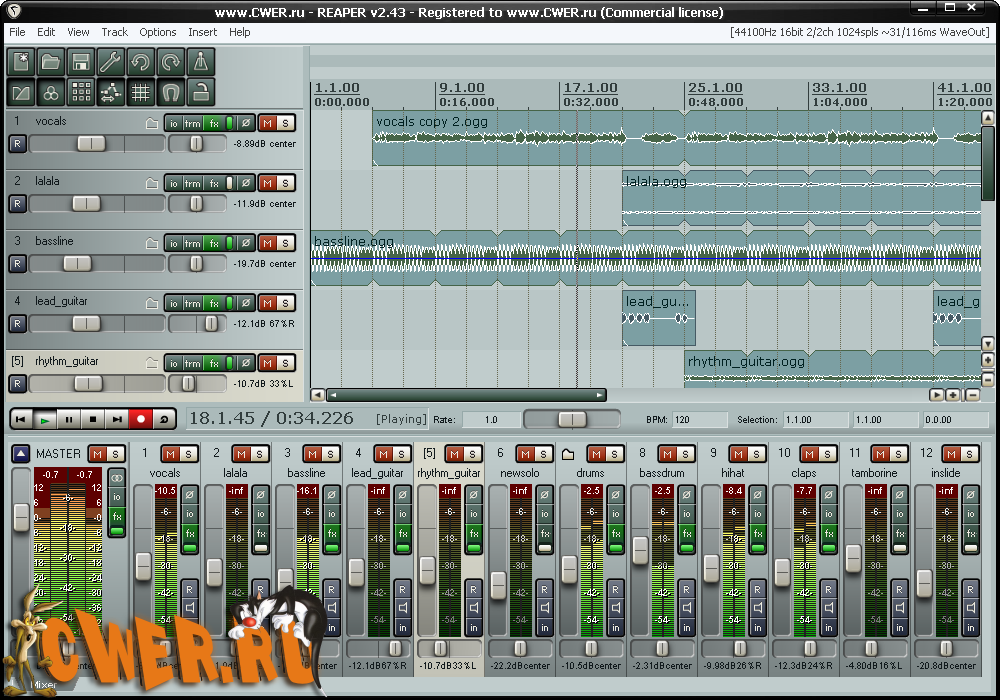Screen dimensions: 1000x700
Task: Enable snapping with the magnet icon
Action: (171, 93)
